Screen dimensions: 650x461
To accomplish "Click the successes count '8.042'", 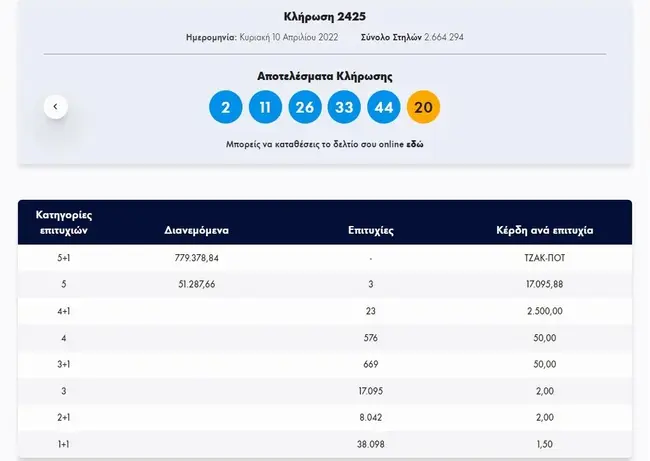I will [371, 417].
